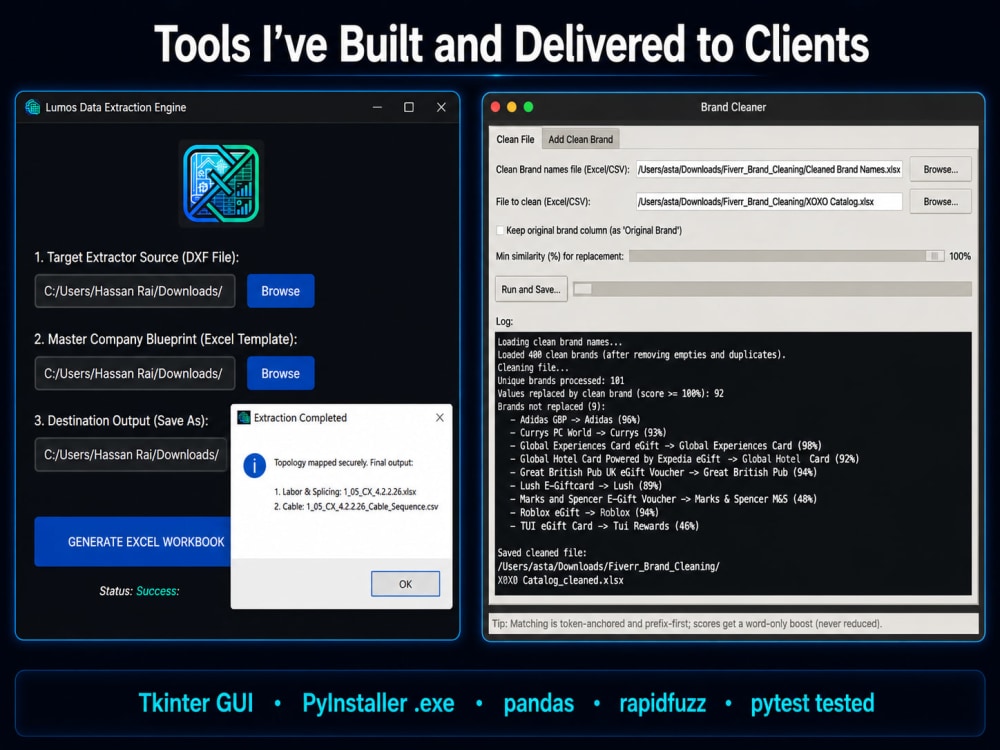
Task: Click the large Lumos logo image
Action: tap(221, 184)
